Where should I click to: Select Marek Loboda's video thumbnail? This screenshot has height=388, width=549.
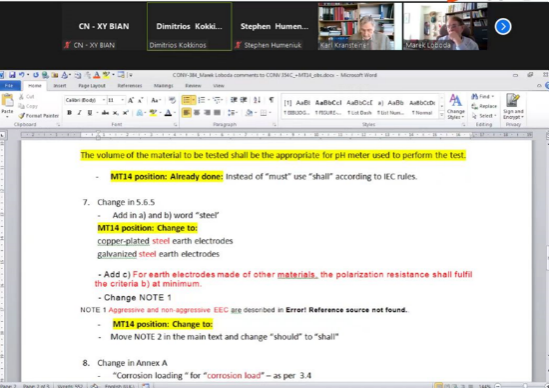point(445,27)
